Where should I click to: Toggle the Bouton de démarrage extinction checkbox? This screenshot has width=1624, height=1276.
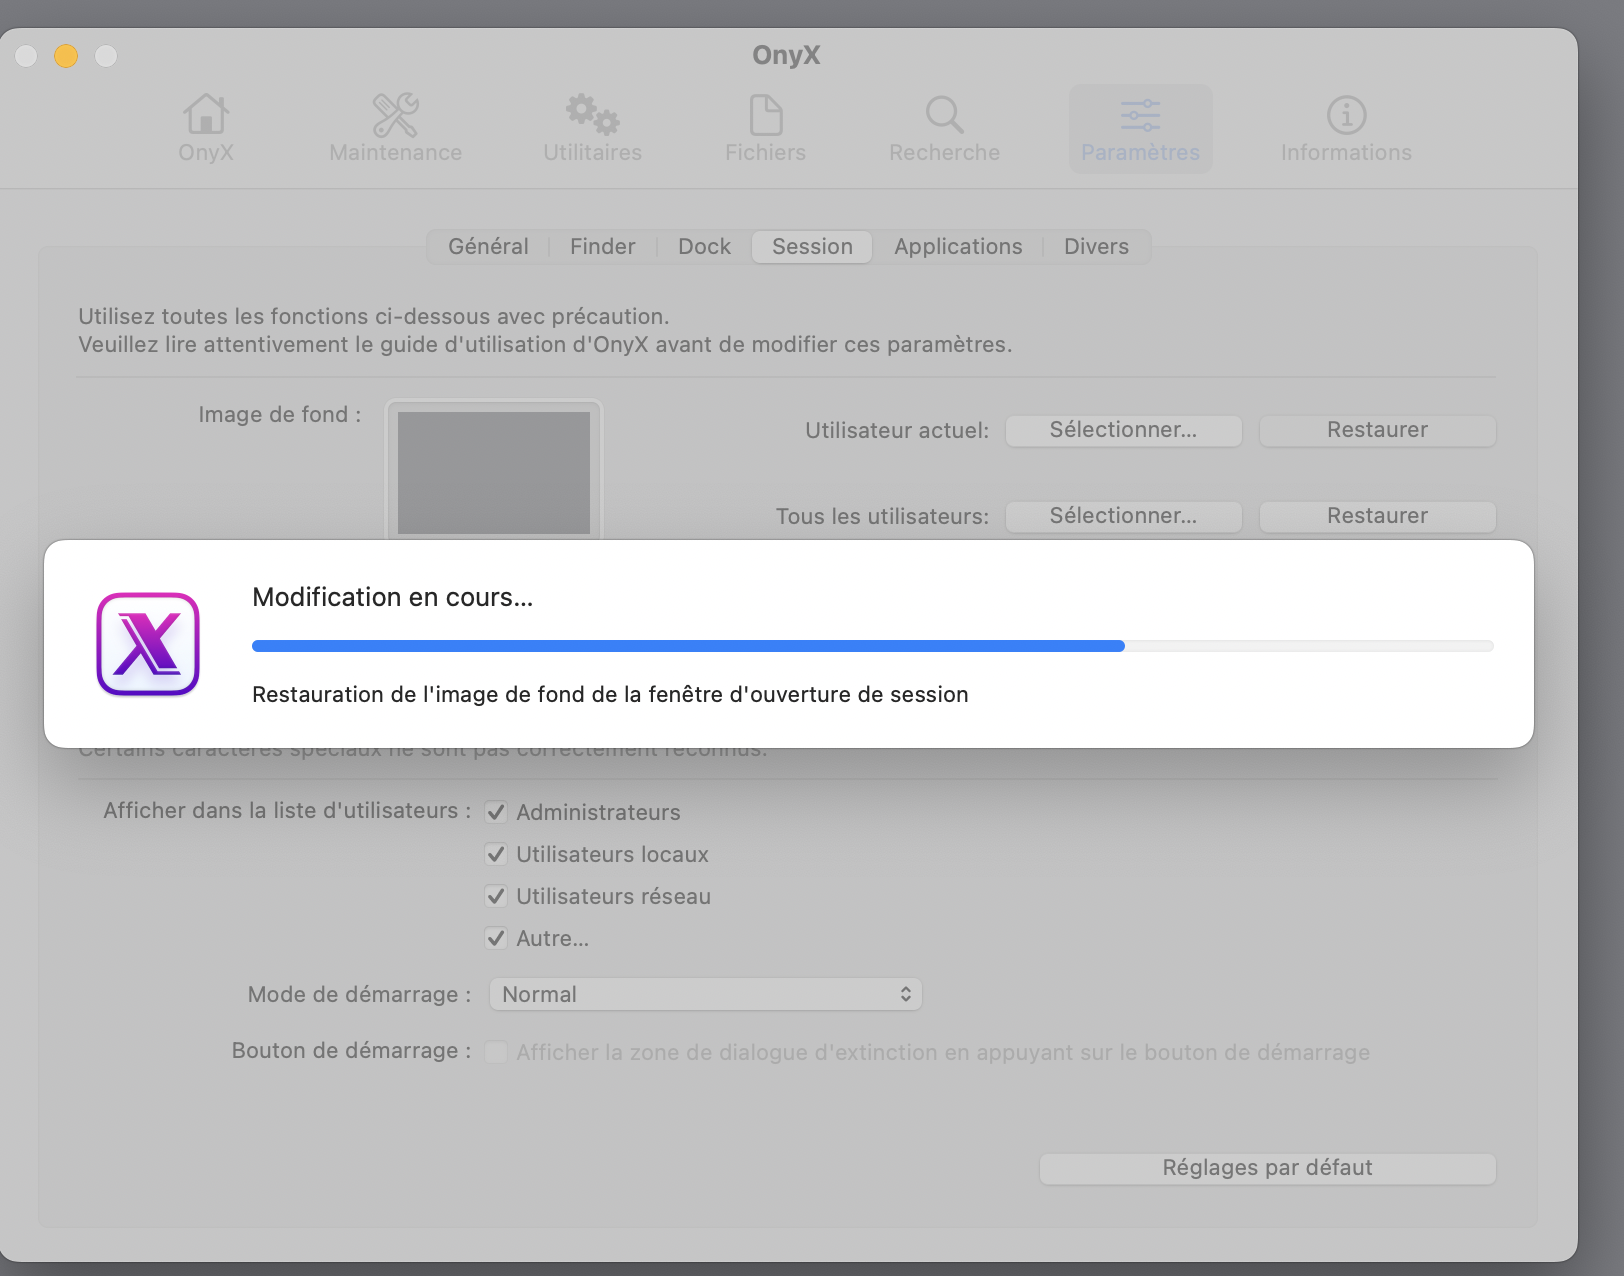coord(496,1052)
